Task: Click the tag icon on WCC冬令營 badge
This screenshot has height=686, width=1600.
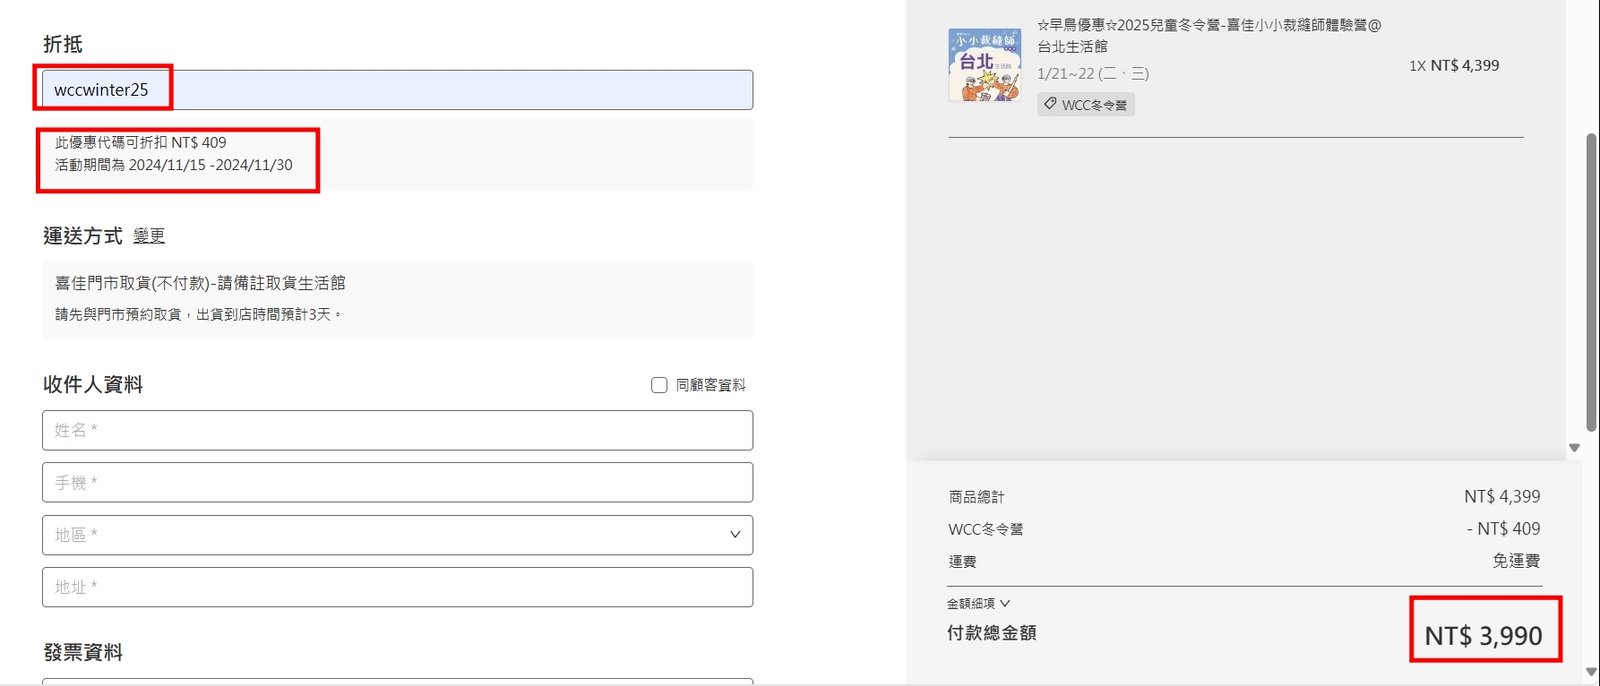Action: point(1050,104)
